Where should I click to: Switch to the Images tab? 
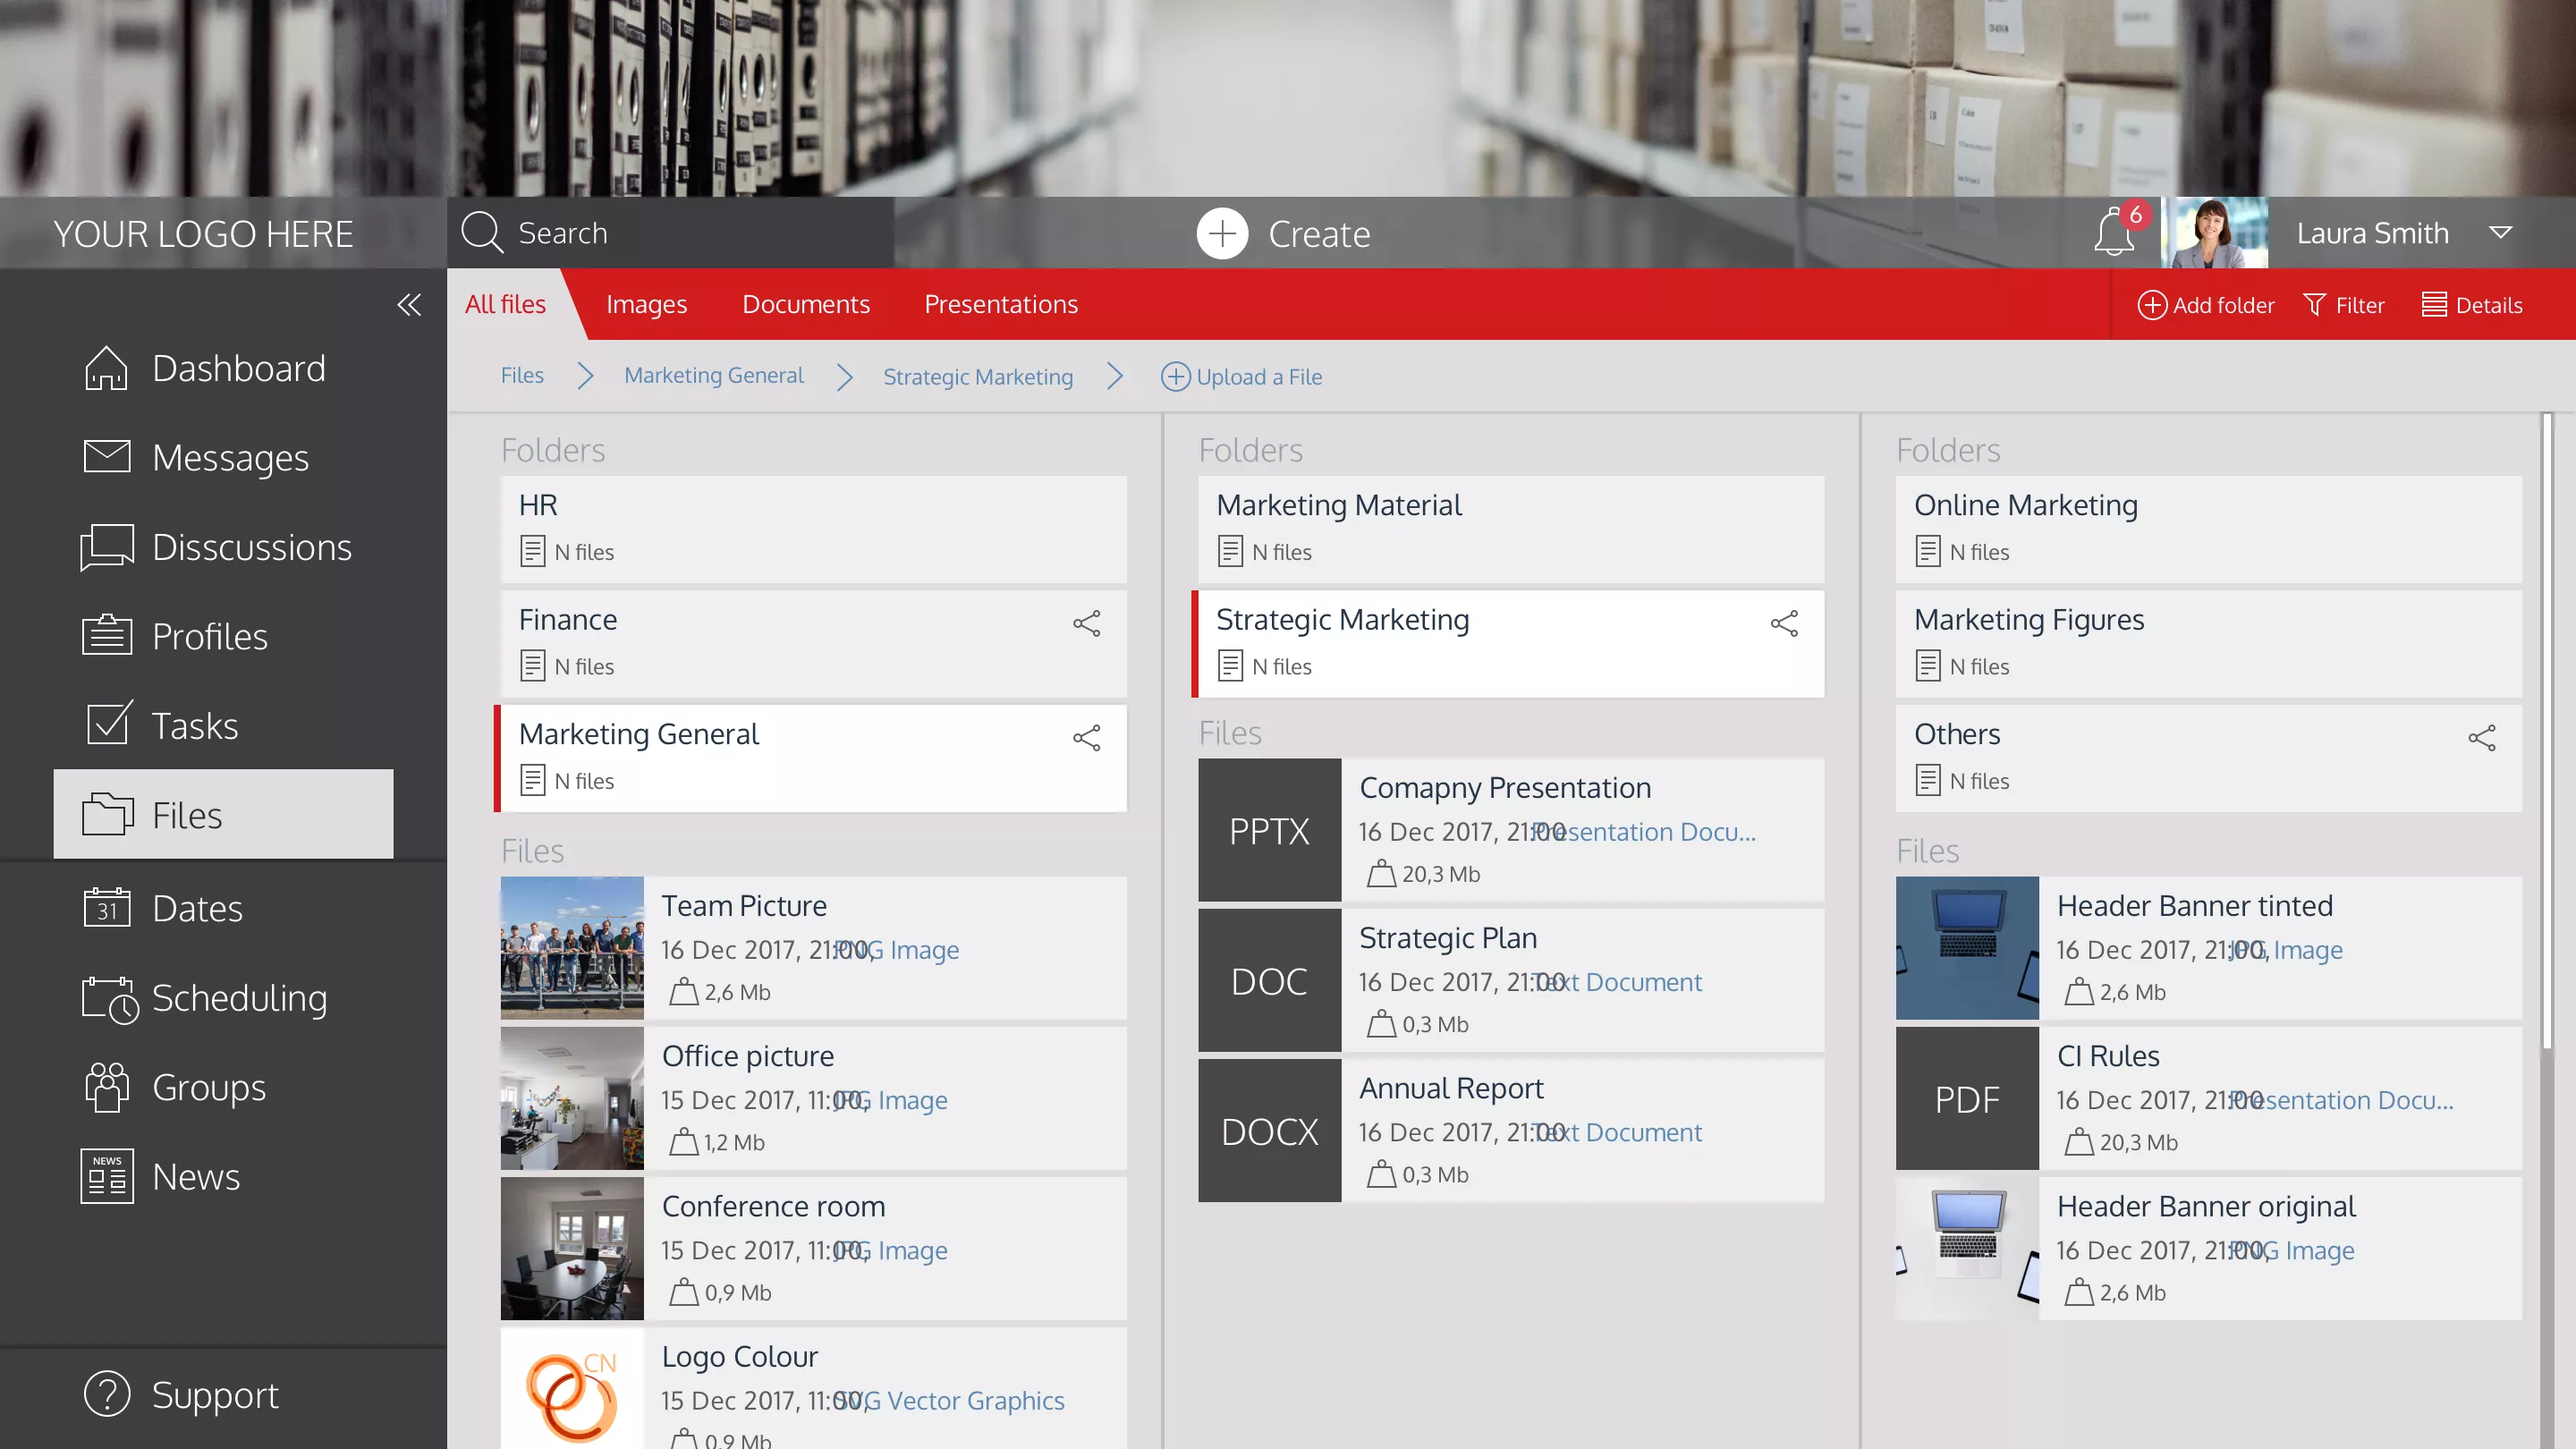pos(646,304)
